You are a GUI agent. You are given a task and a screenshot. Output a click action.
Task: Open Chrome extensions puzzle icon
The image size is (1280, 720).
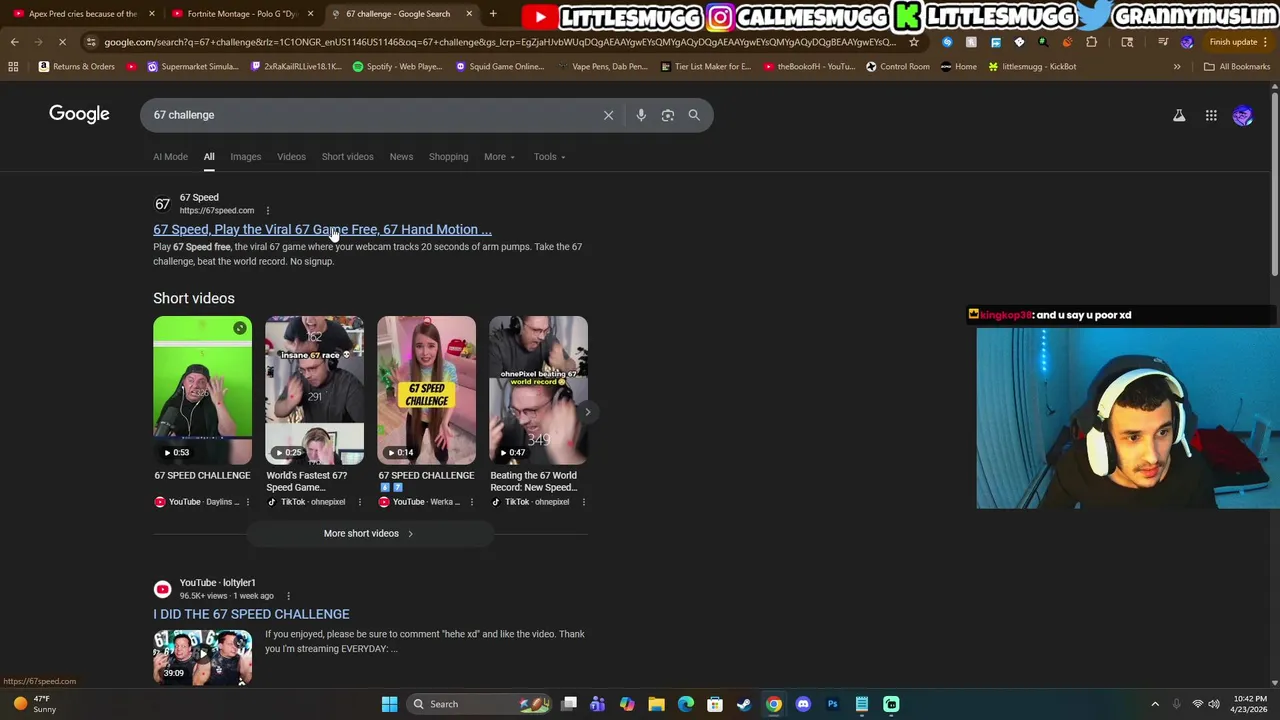(x=1091, y=42)
